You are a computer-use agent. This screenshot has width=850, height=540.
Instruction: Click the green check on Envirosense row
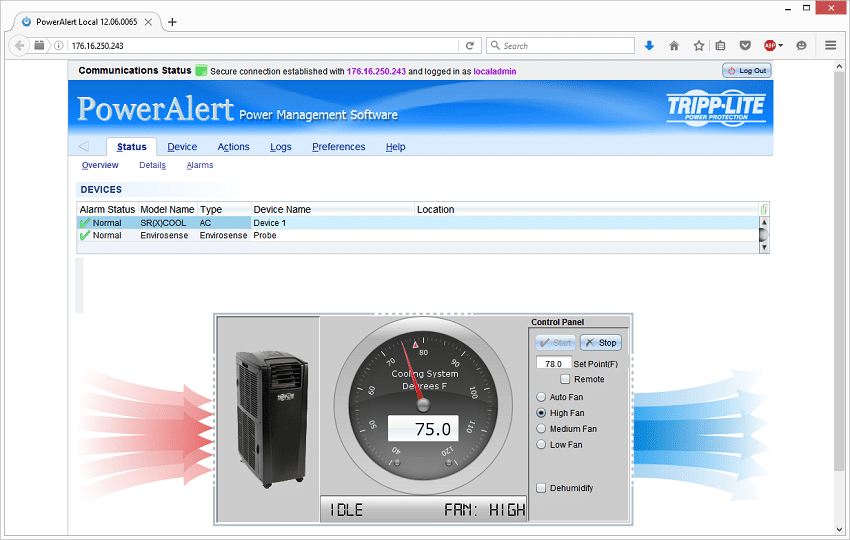85,235
